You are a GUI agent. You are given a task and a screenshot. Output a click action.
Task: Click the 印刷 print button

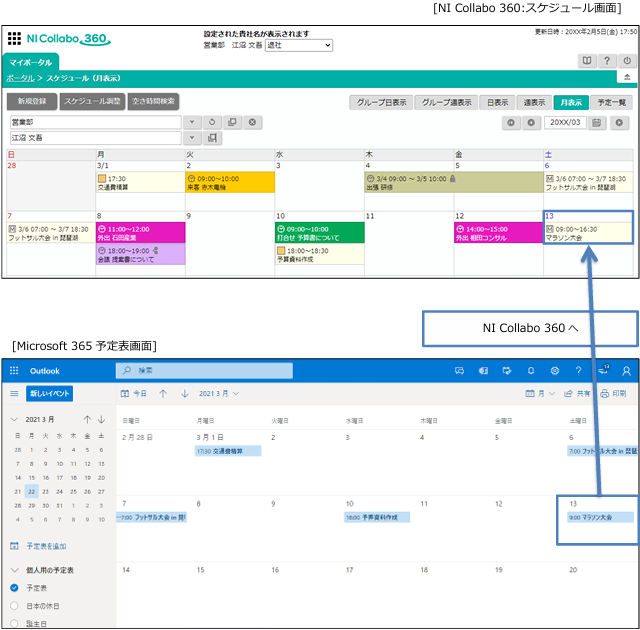coord(613,393)
